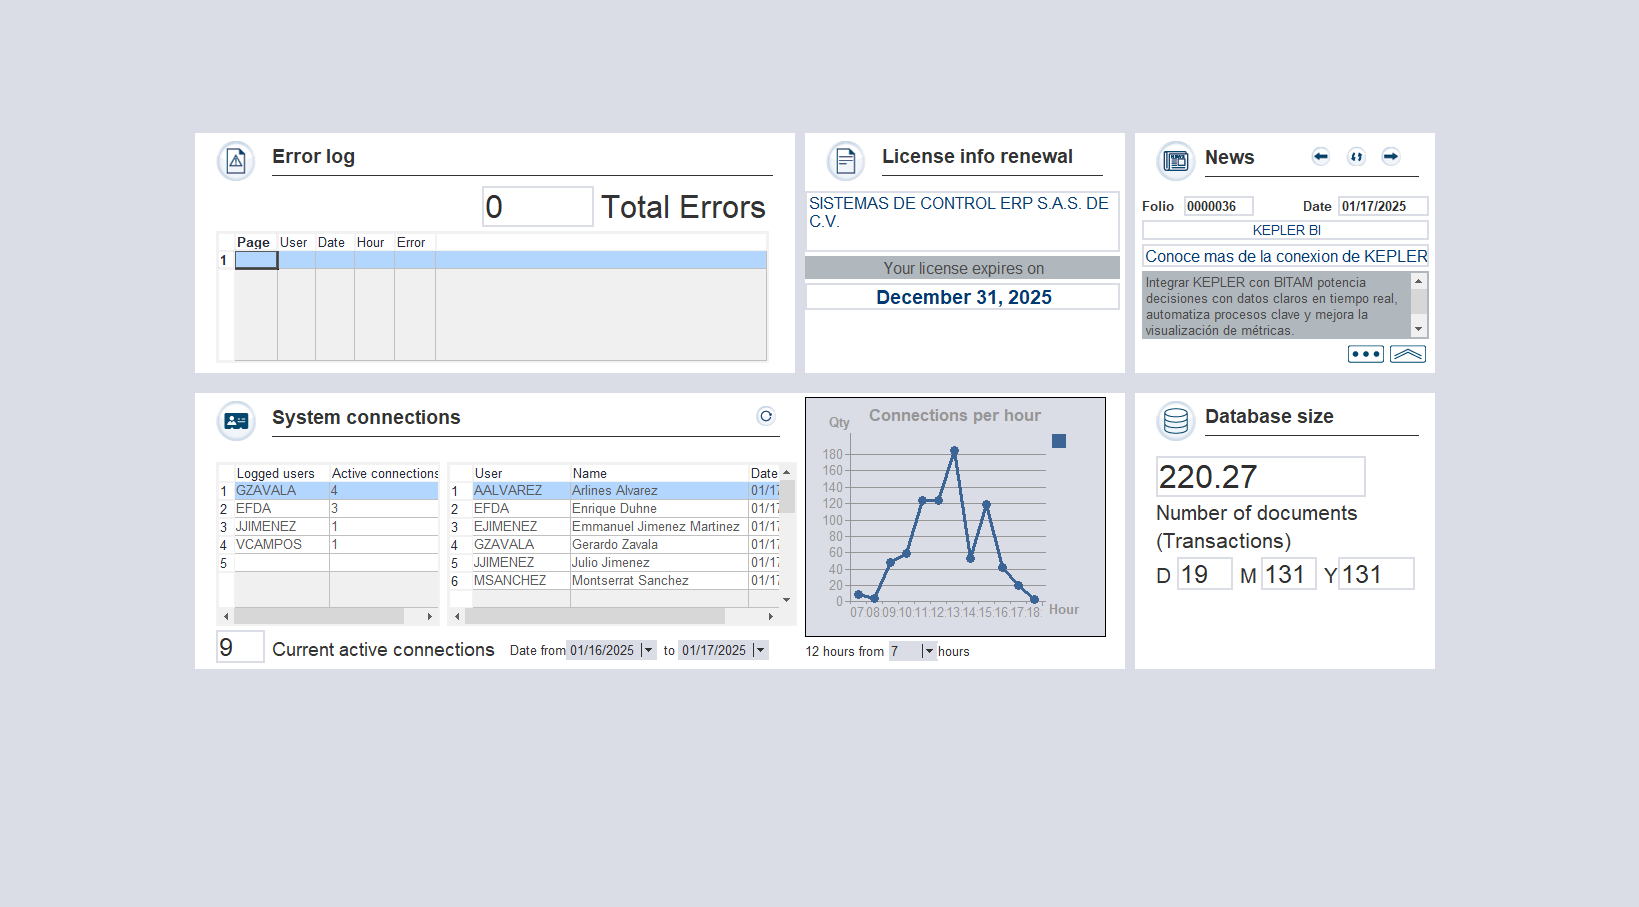Click the news refresh icon between the arrows
The width and height of the screenshot is (1639, 907).
tap(1355, 156)
